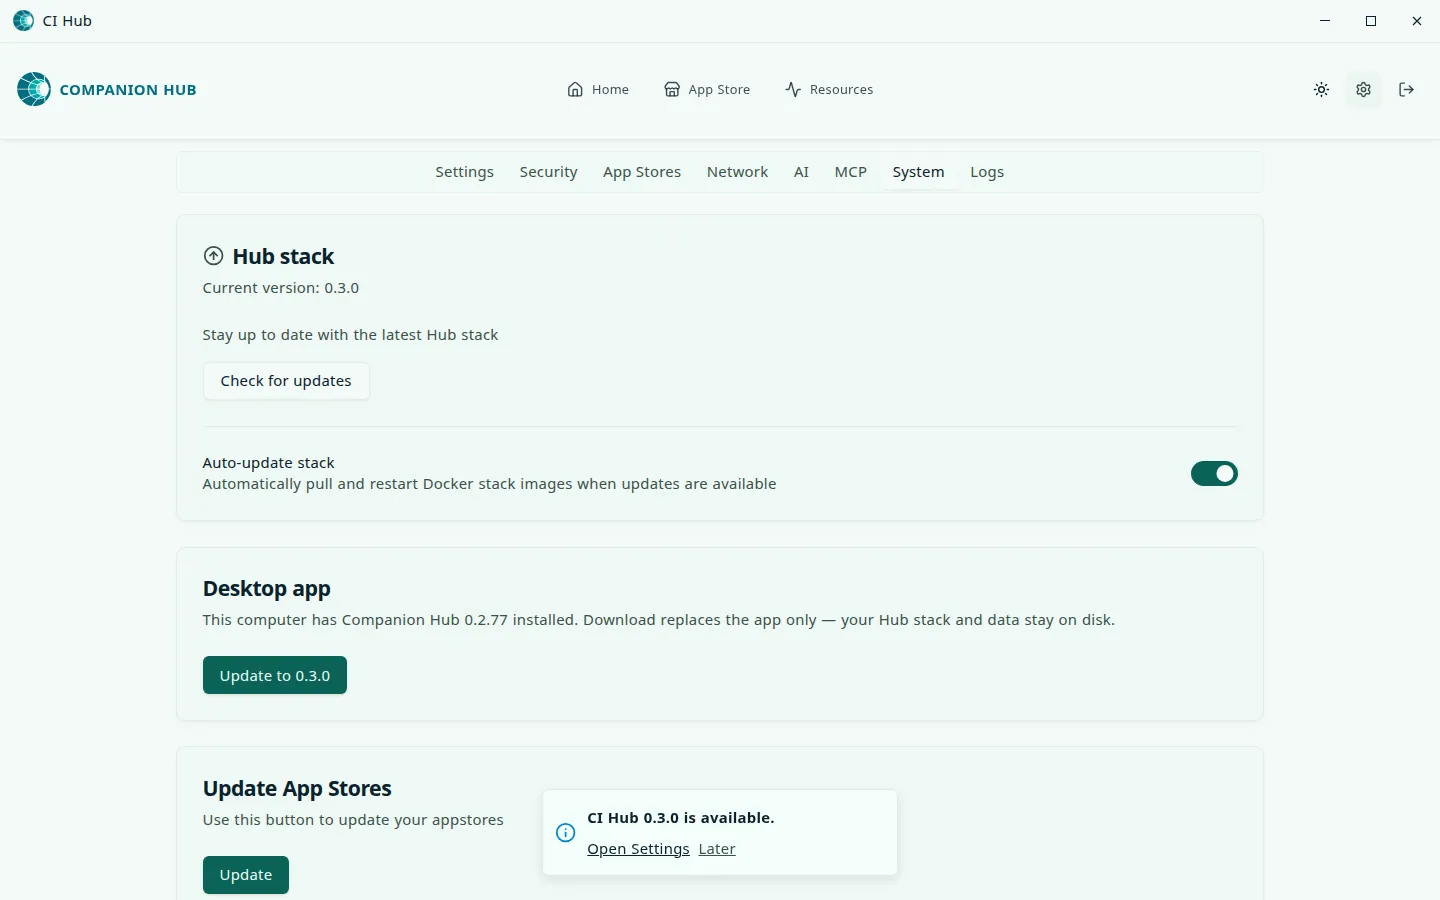Select the App Stores tab
The width and height of the screenshot is (1440, 900).
[642, 172]
